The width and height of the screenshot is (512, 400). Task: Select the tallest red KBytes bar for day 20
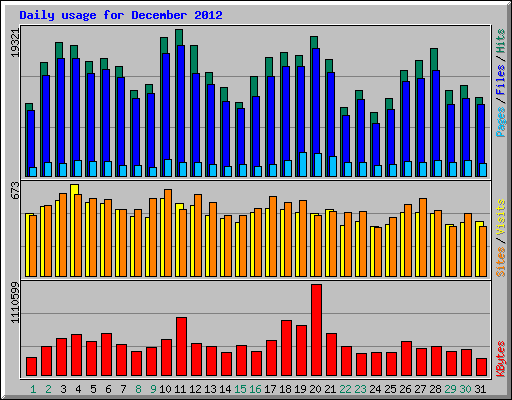316,330
